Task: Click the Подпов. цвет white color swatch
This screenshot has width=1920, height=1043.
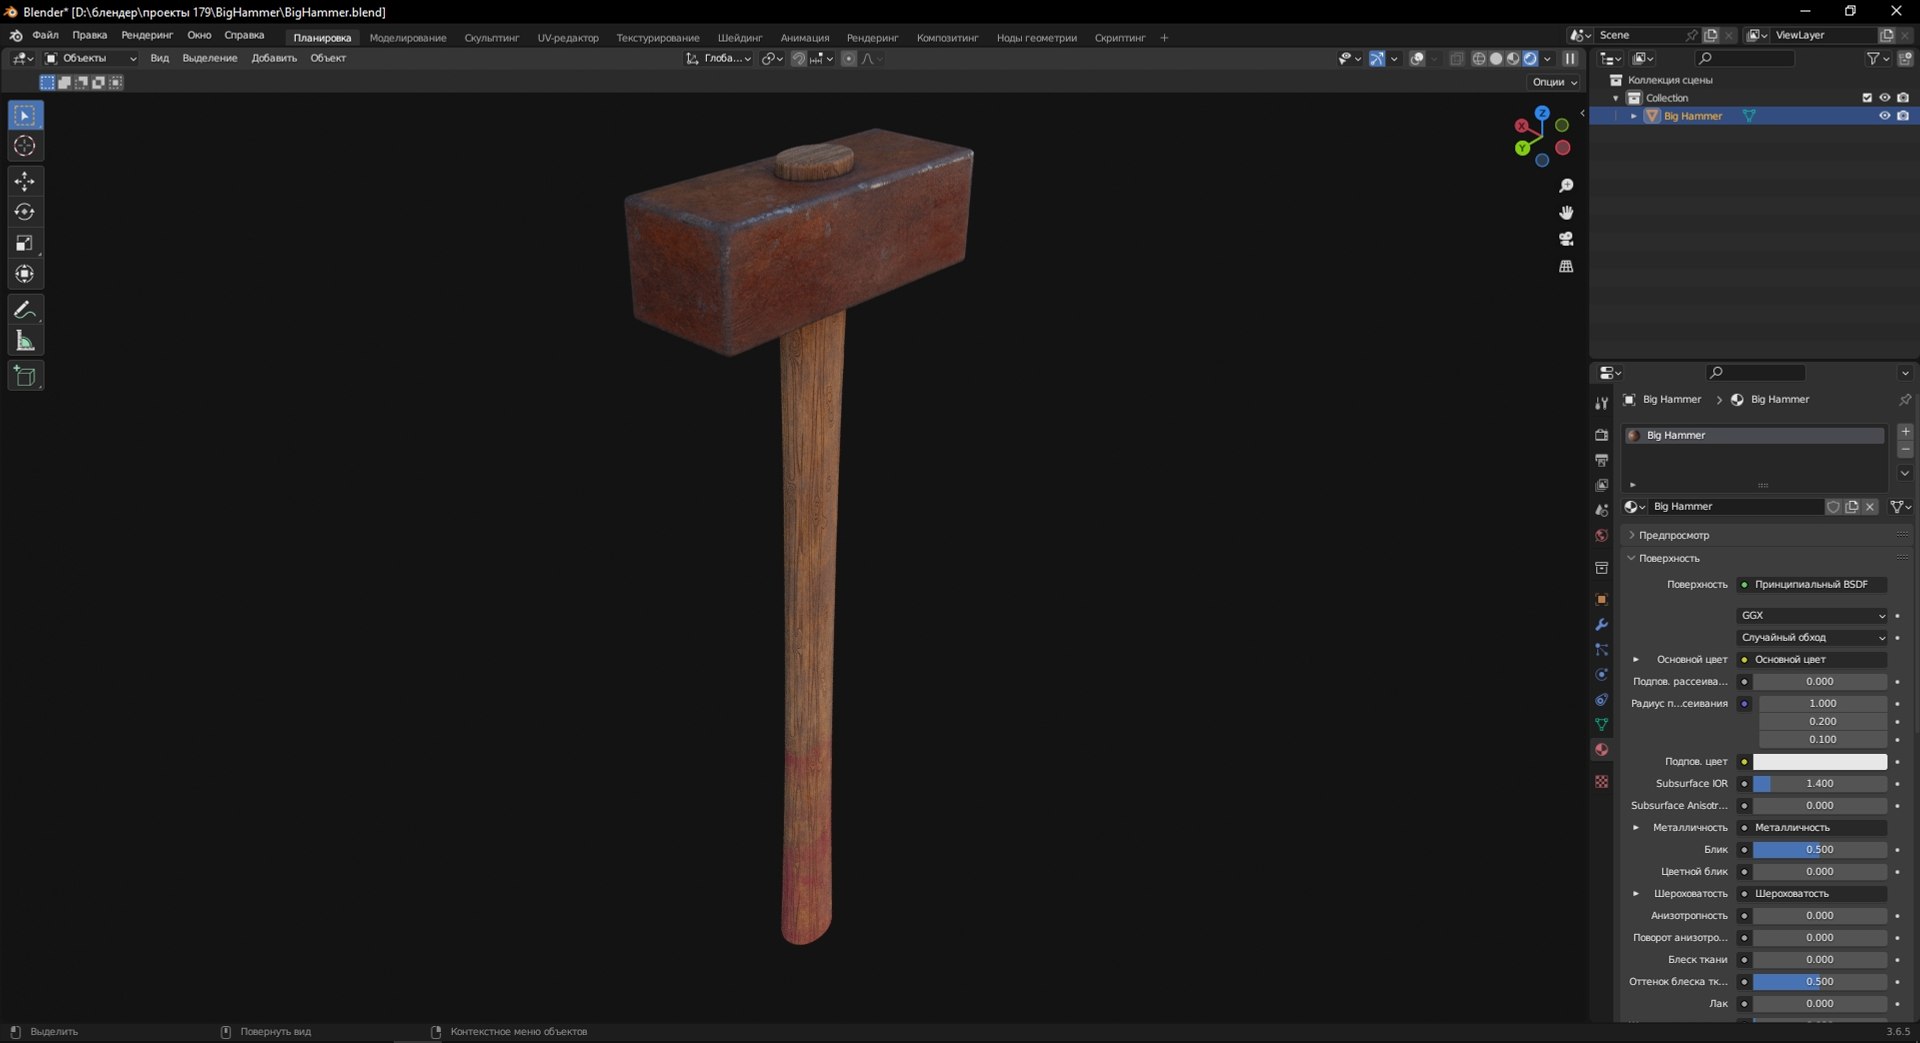Action: pyautogui.click(x=1820, y=762)
